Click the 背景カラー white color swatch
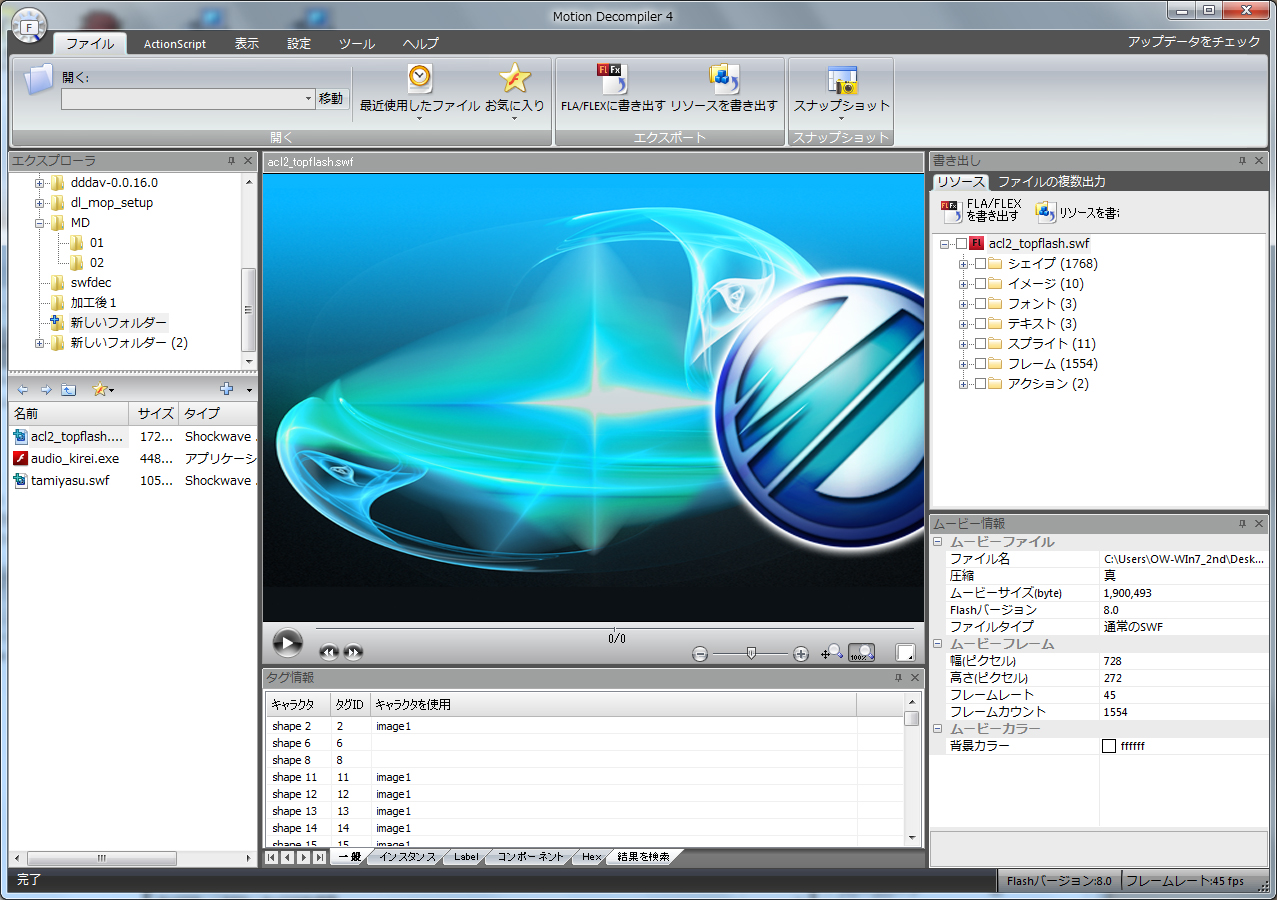1277x900 pixels. (x=1109, y=746)
